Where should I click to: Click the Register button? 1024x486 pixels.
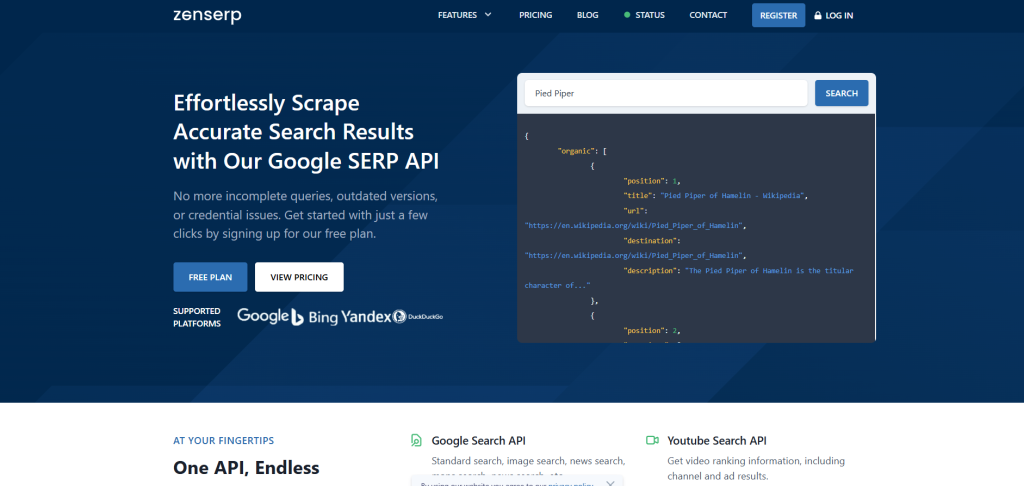point(778,15)
